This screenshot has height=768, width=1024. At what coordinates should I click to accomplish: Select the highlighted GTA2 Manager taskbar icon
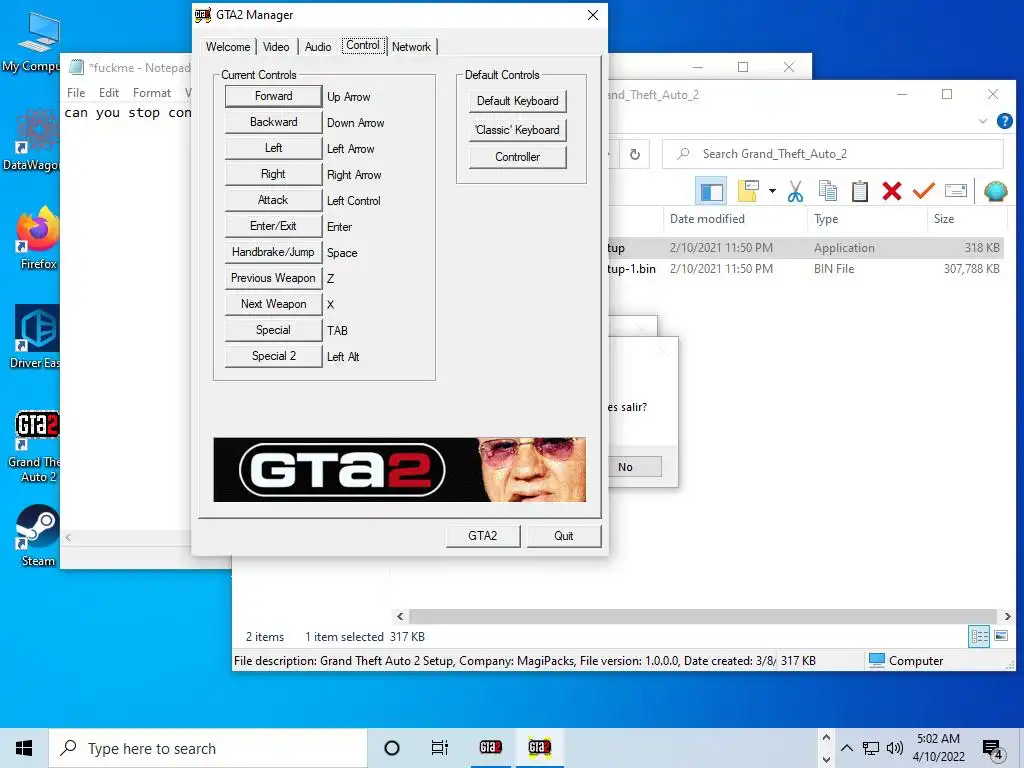(x=539, y=748)
